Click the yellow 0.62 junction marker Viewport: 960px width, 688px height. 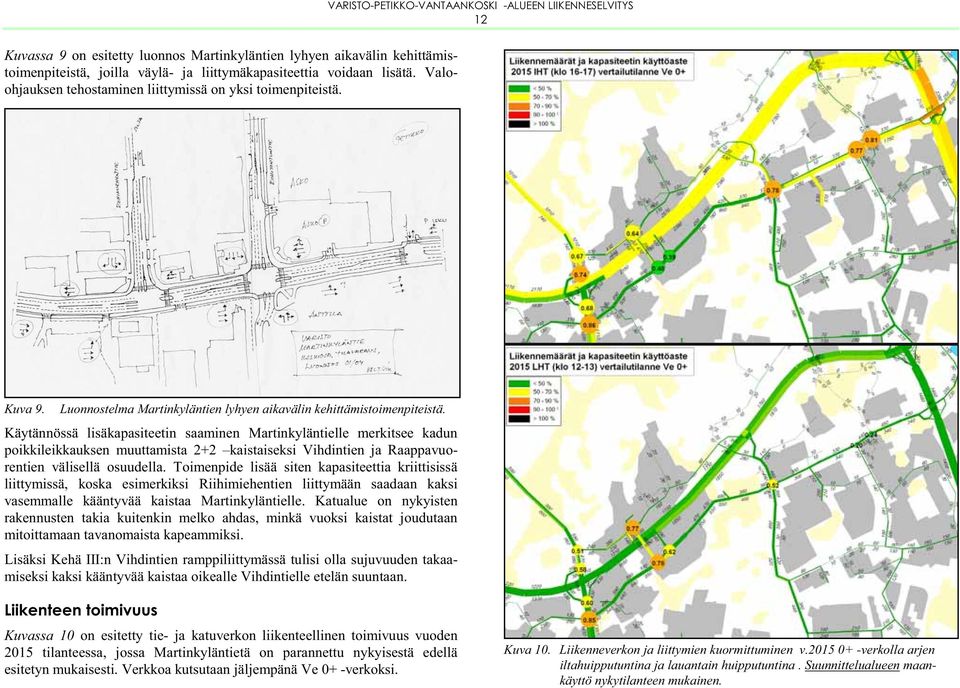coord(669,552)
